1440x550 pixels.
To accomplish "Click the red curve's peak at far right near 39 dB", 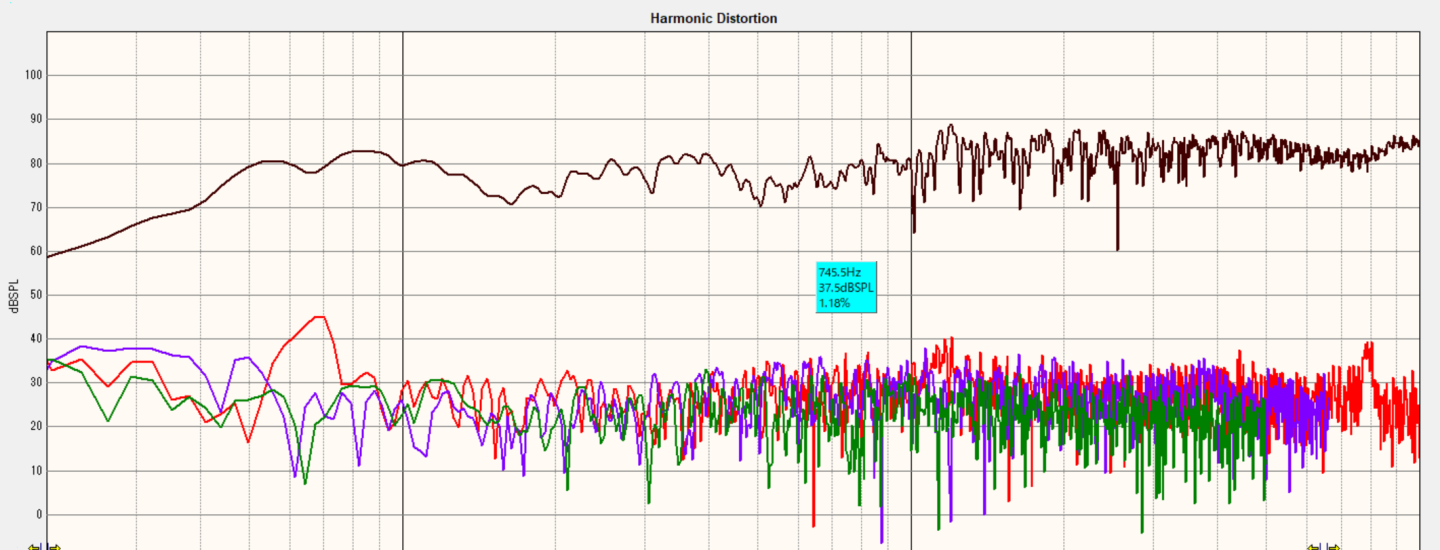I will point(1368,344).
